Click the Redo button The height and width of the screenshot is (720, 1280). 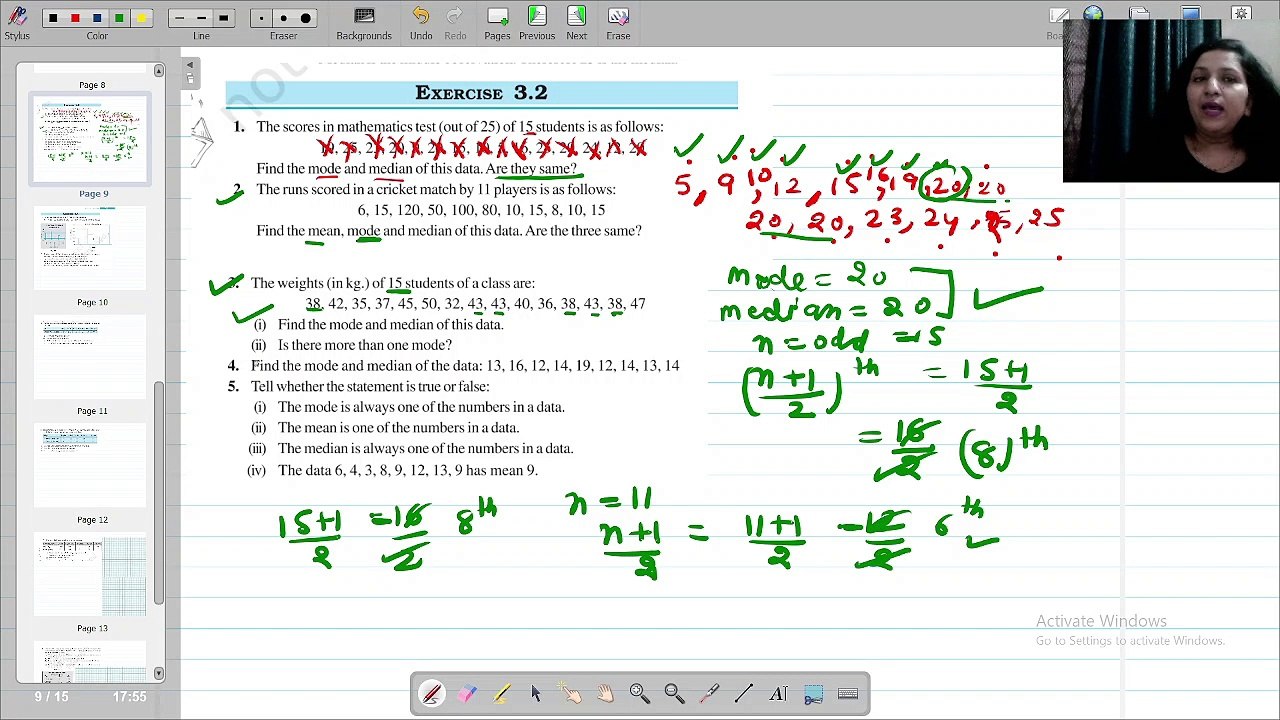[x=455, y=22]
